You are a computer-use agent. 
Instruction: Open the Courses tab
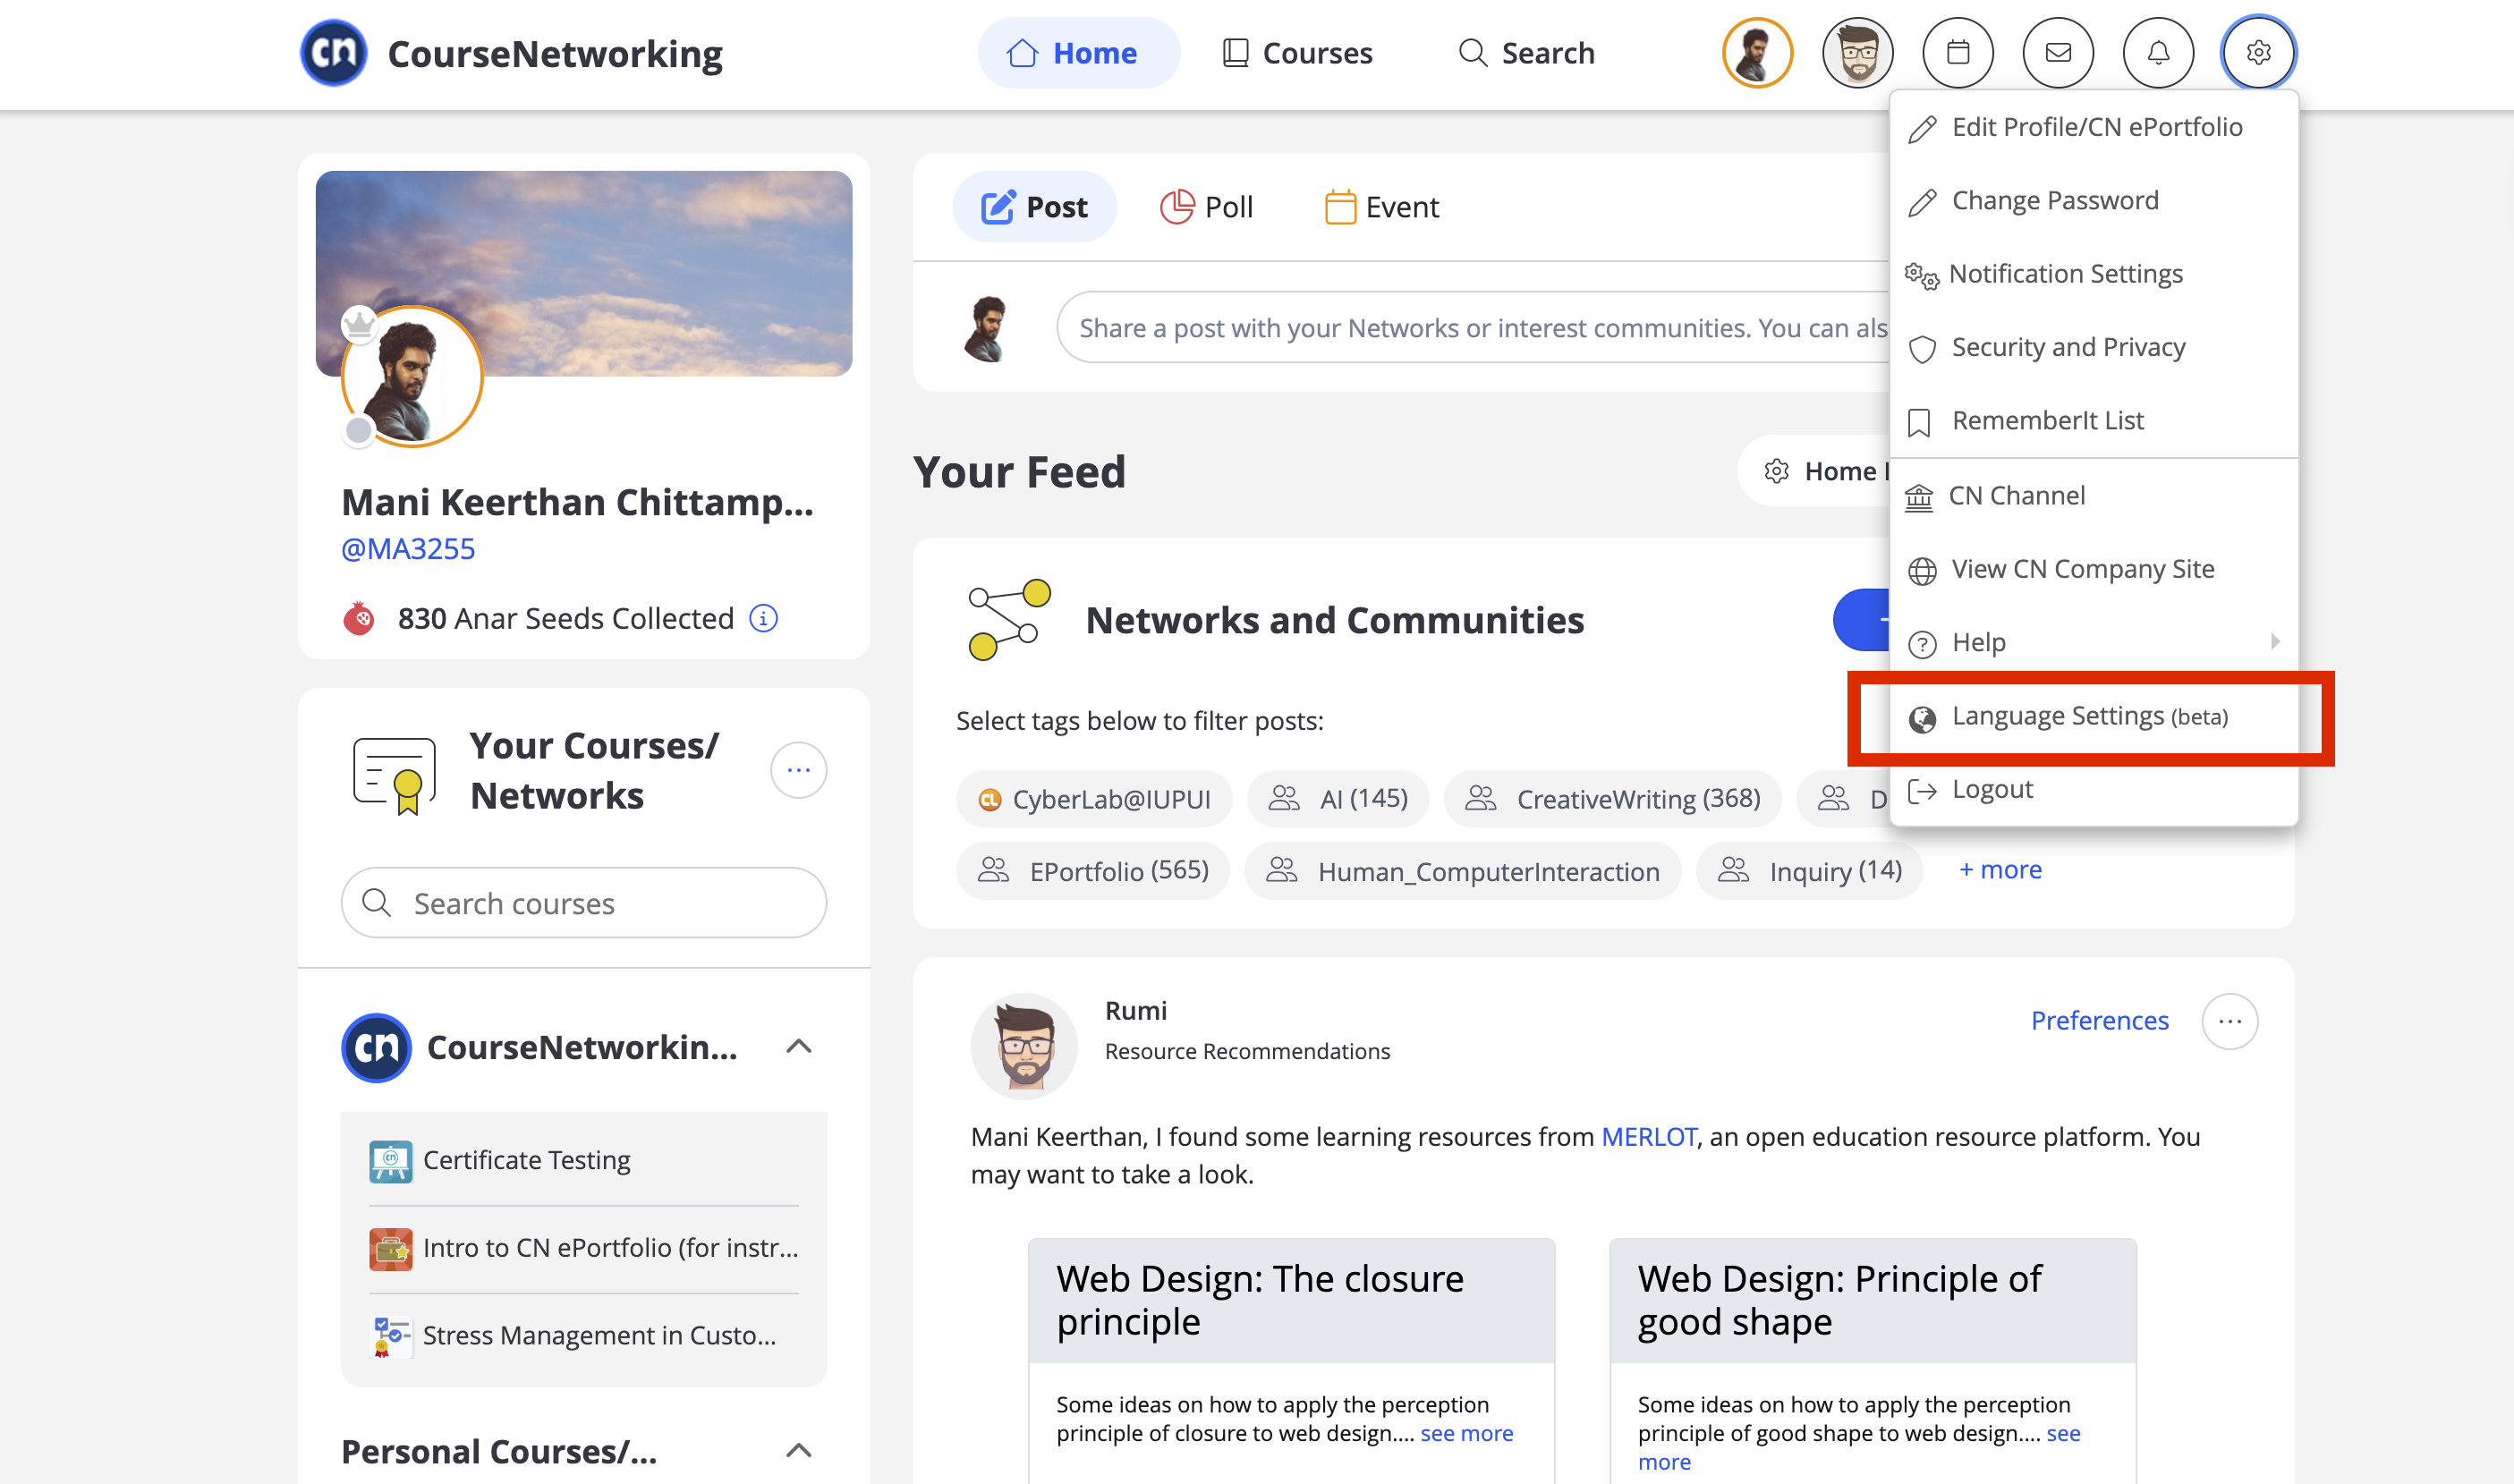1297,53
